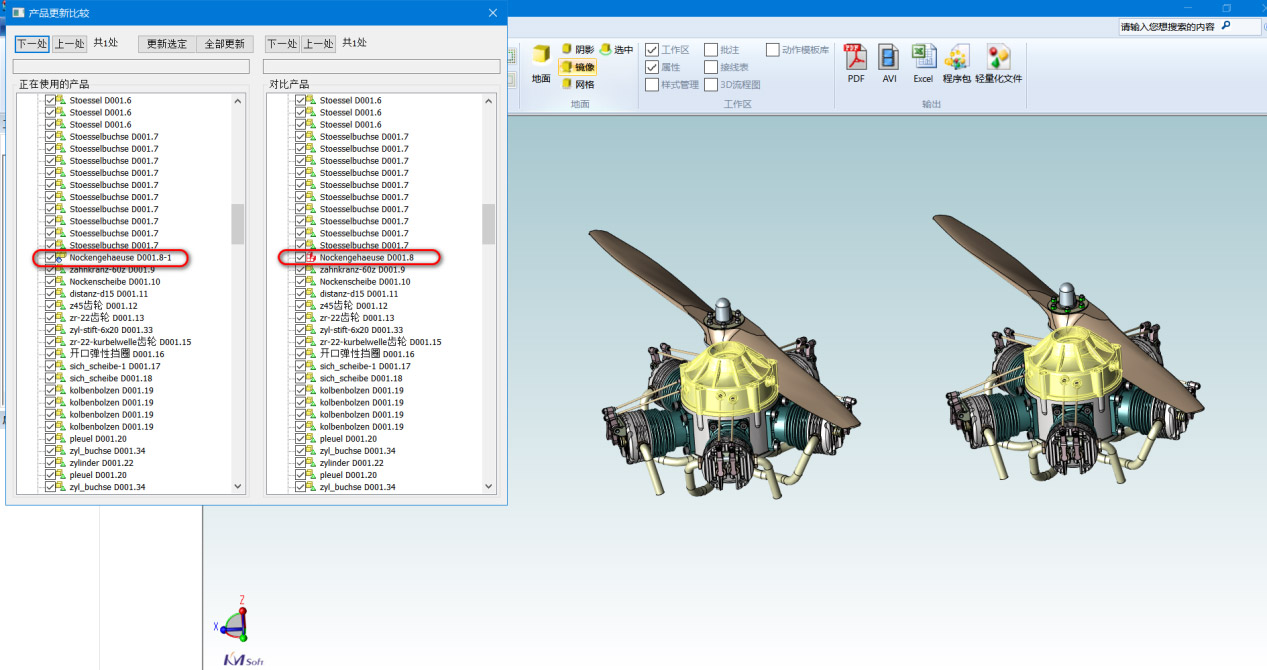Enable the 网格 grid option

577,85
